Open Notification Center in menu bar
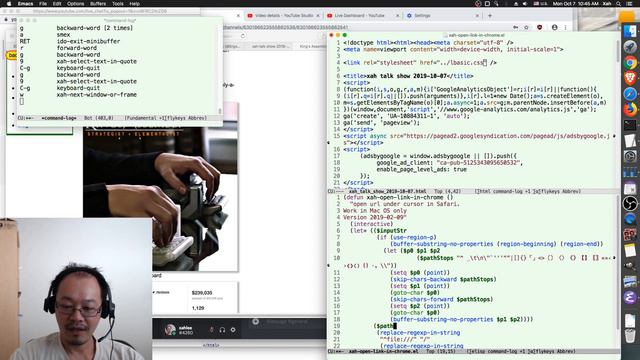 point(629,4)
